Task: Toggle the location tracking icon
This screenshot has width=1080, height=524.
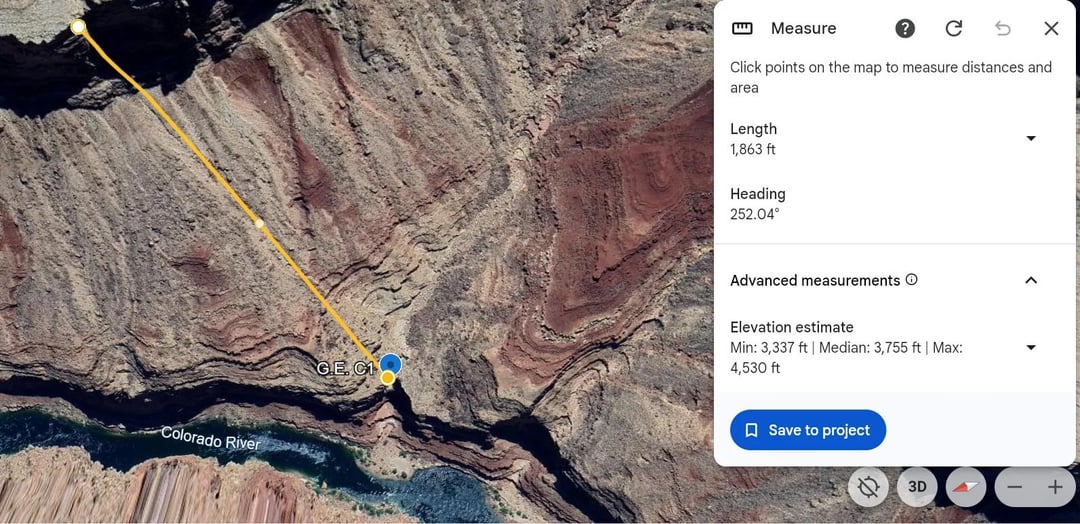Action: tap(869, 487)
